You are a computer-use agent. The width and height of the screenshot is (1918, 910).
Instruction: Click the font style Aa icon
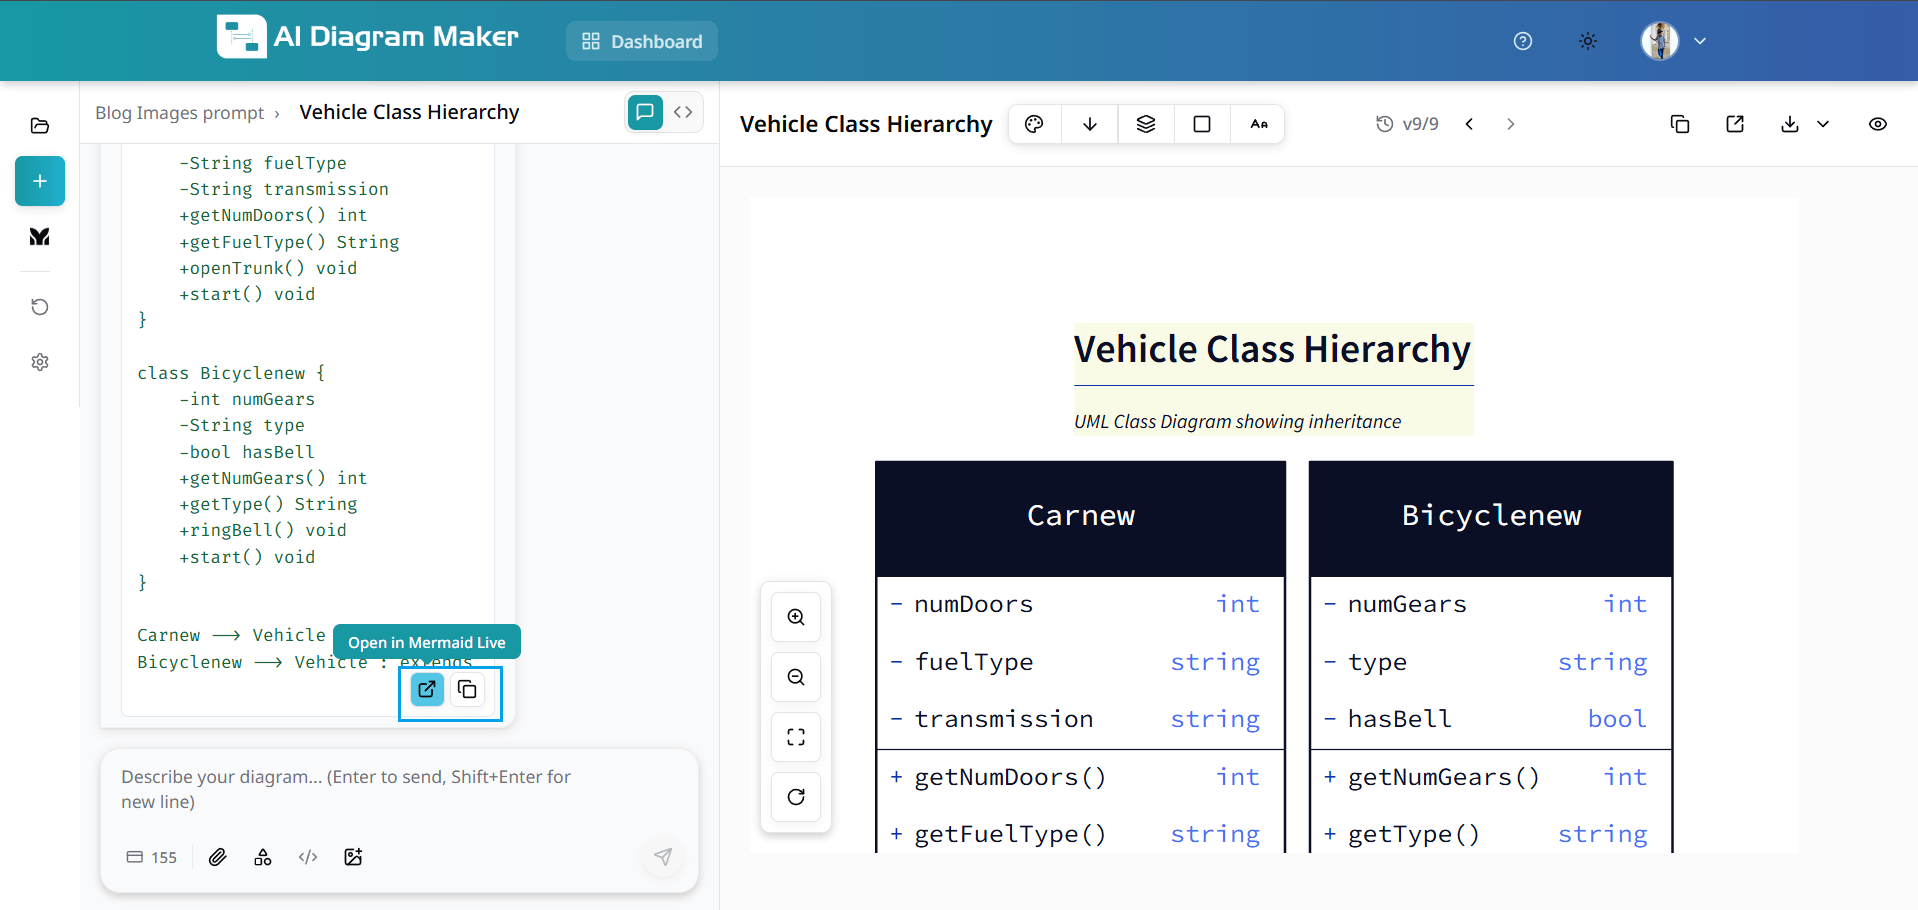[1257, 123]
